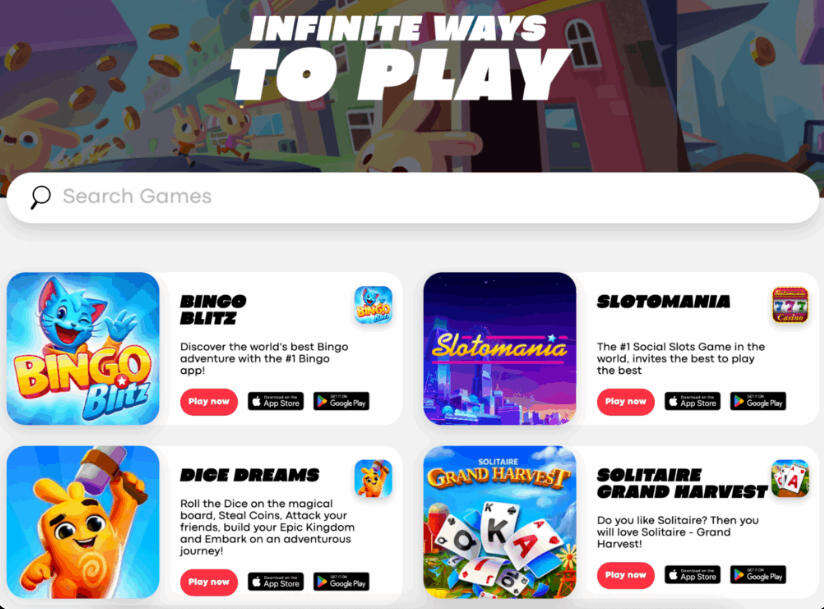Click Play now for Bingo Blitz
Screen dimensions: 824x609
(x=209, y=402)
